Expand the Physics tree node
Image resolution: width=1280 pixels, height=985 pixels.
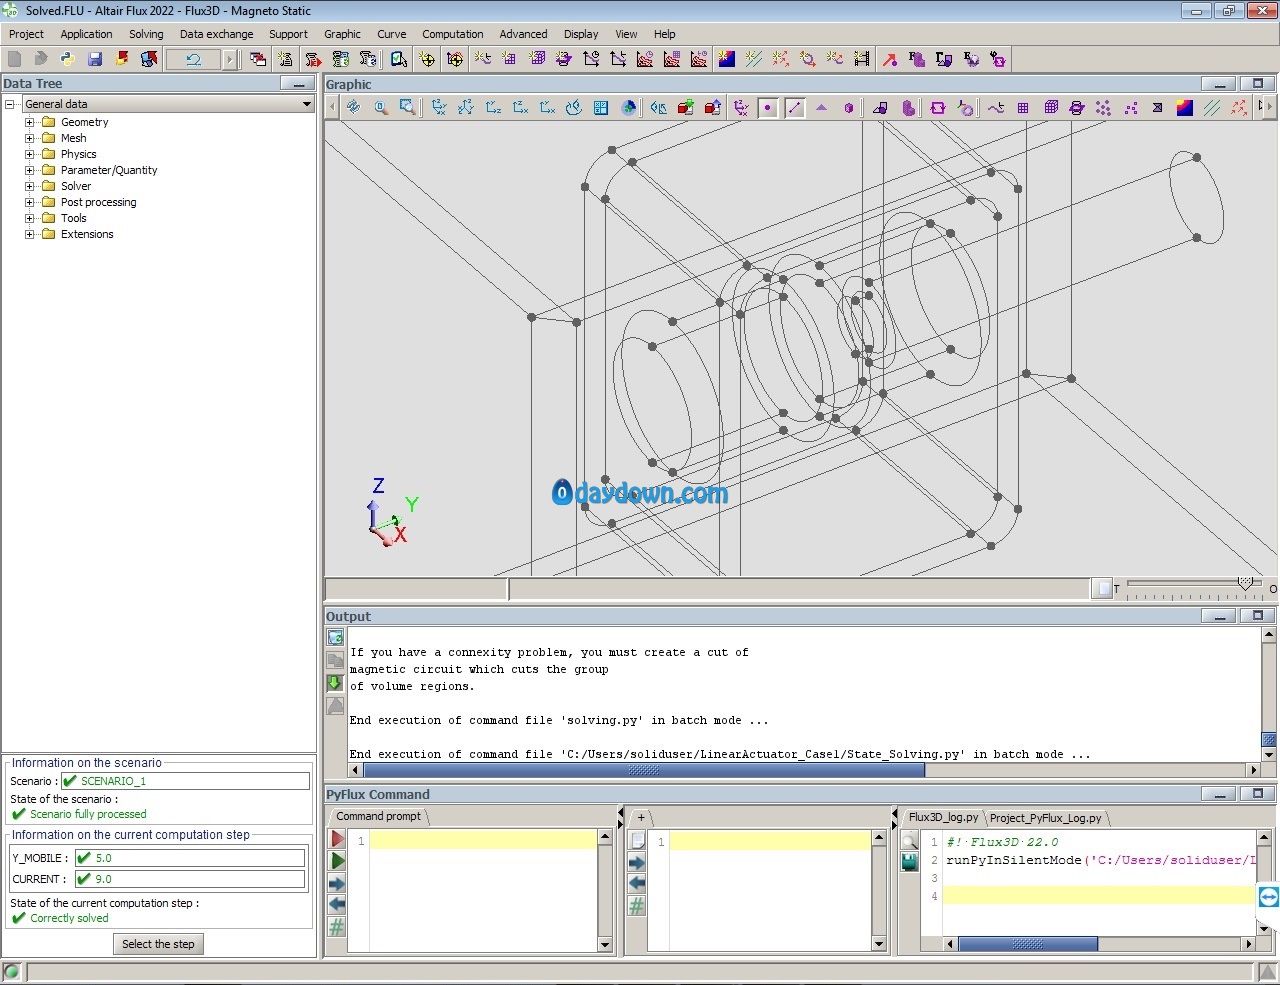pos(30,154)
